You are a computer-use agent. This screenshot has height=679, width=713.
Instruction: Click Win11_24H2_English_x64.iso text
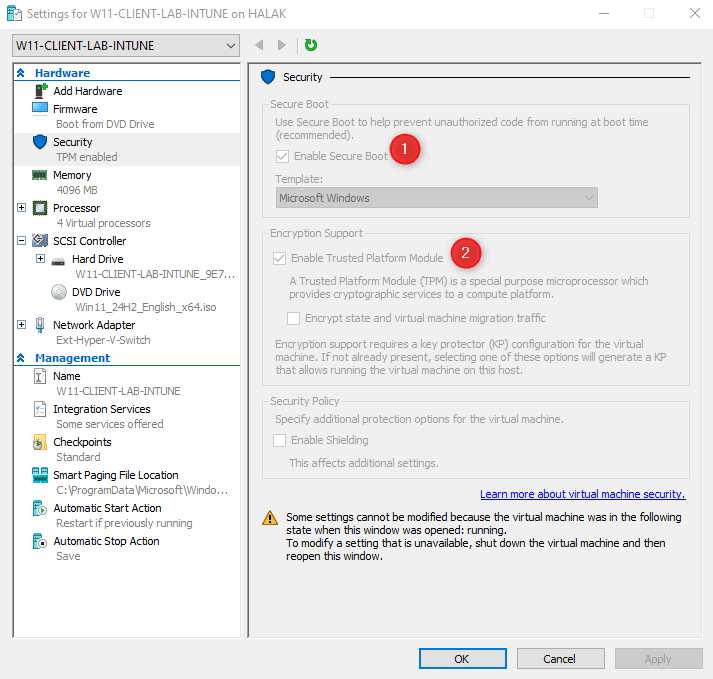(146, 307)
